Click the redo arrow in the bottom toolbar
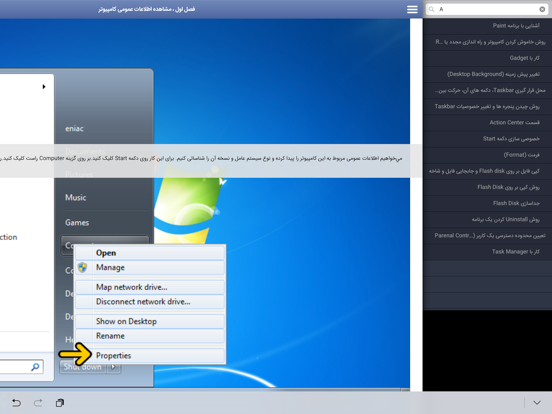The height and width of the screenshot is (414, 552). click(38, 403)
